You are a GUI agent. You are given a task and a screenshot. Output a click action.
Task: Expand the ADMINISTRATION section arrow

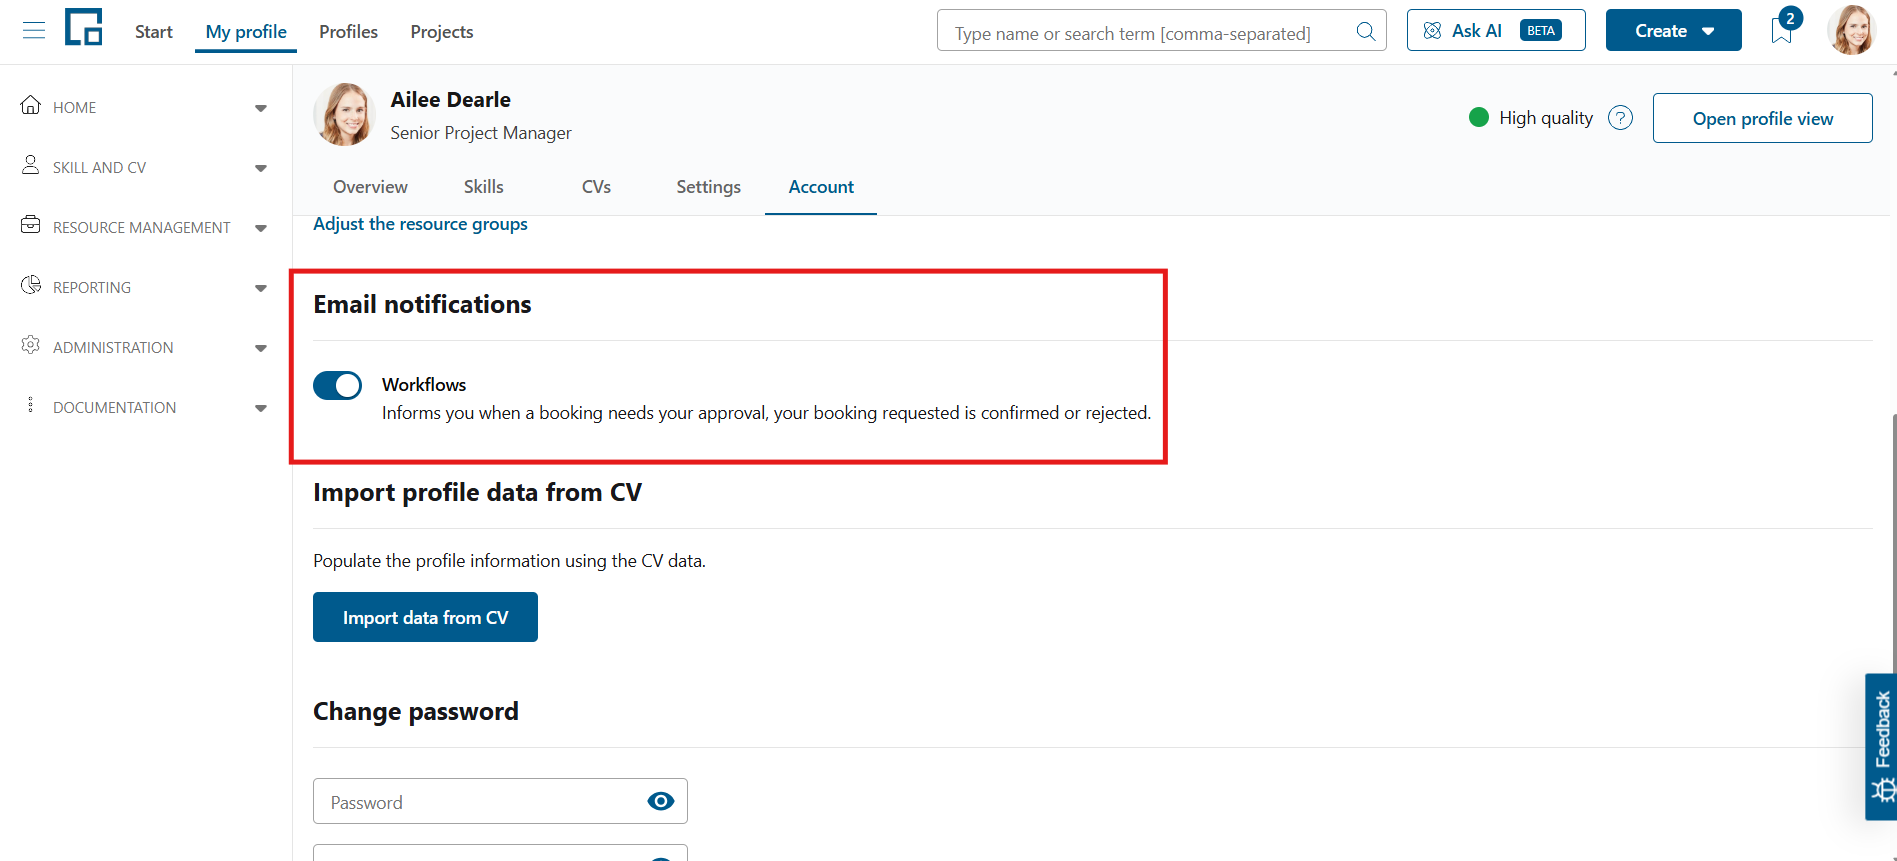pyautogui.click(x=261, y=348)
